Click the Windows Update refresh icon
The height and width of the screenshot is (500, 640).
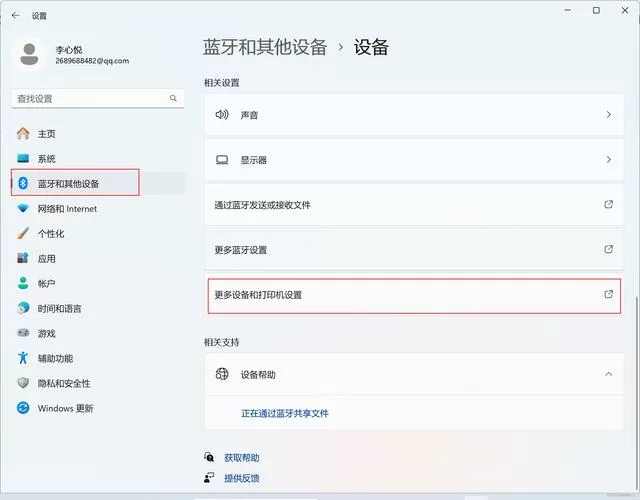pos(23,408)
